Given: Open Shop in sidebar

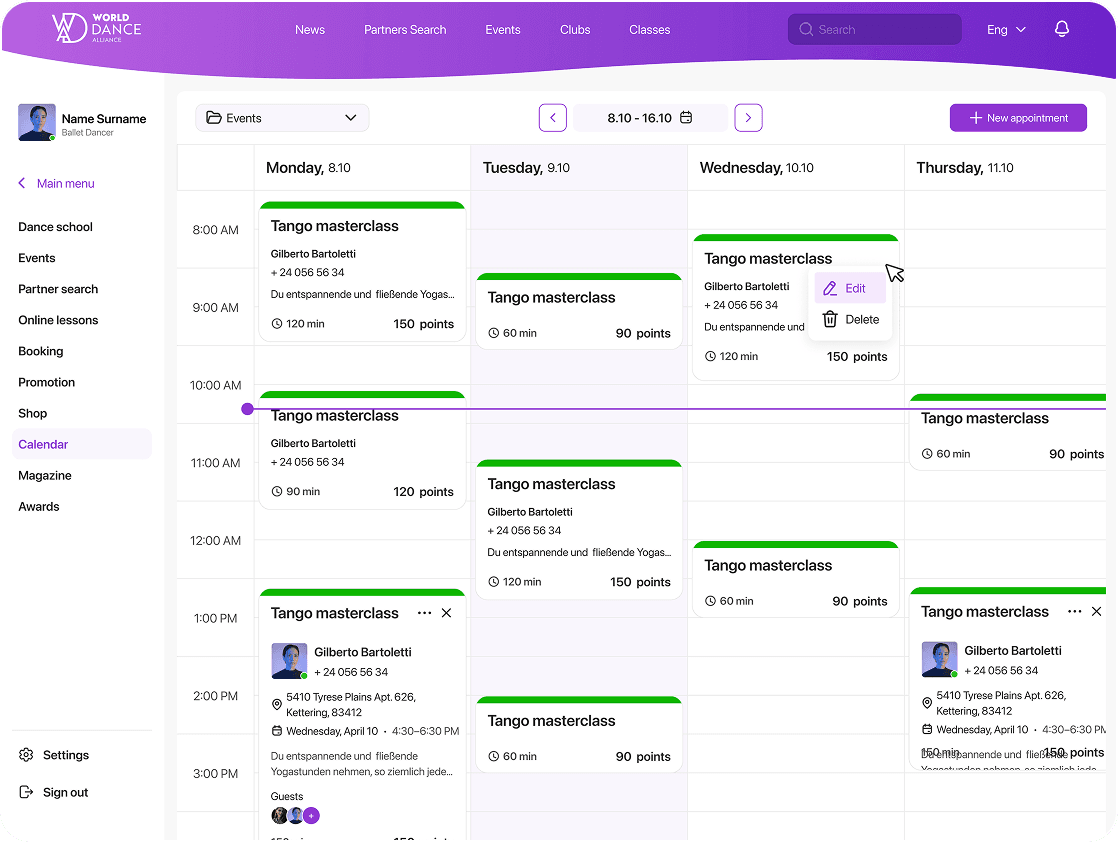Looking at the screenshot, I should pos(33,414).
